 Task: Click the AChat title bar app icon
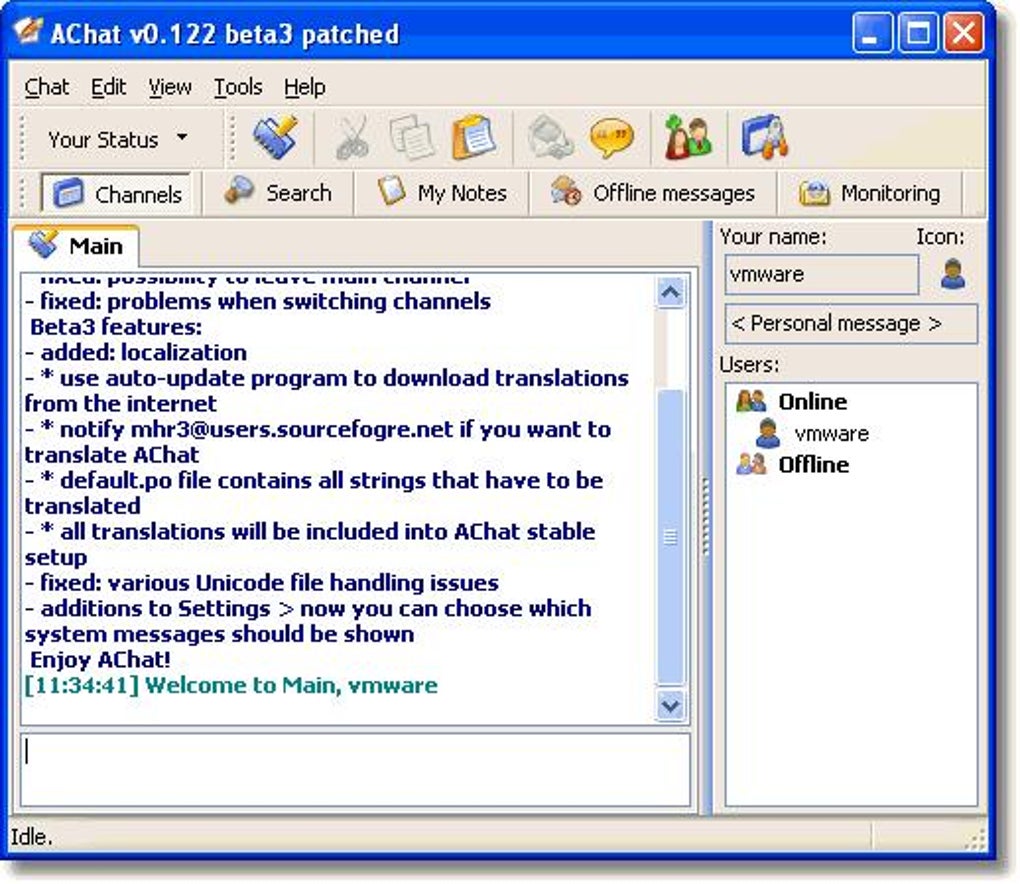[x=28, y=30]
